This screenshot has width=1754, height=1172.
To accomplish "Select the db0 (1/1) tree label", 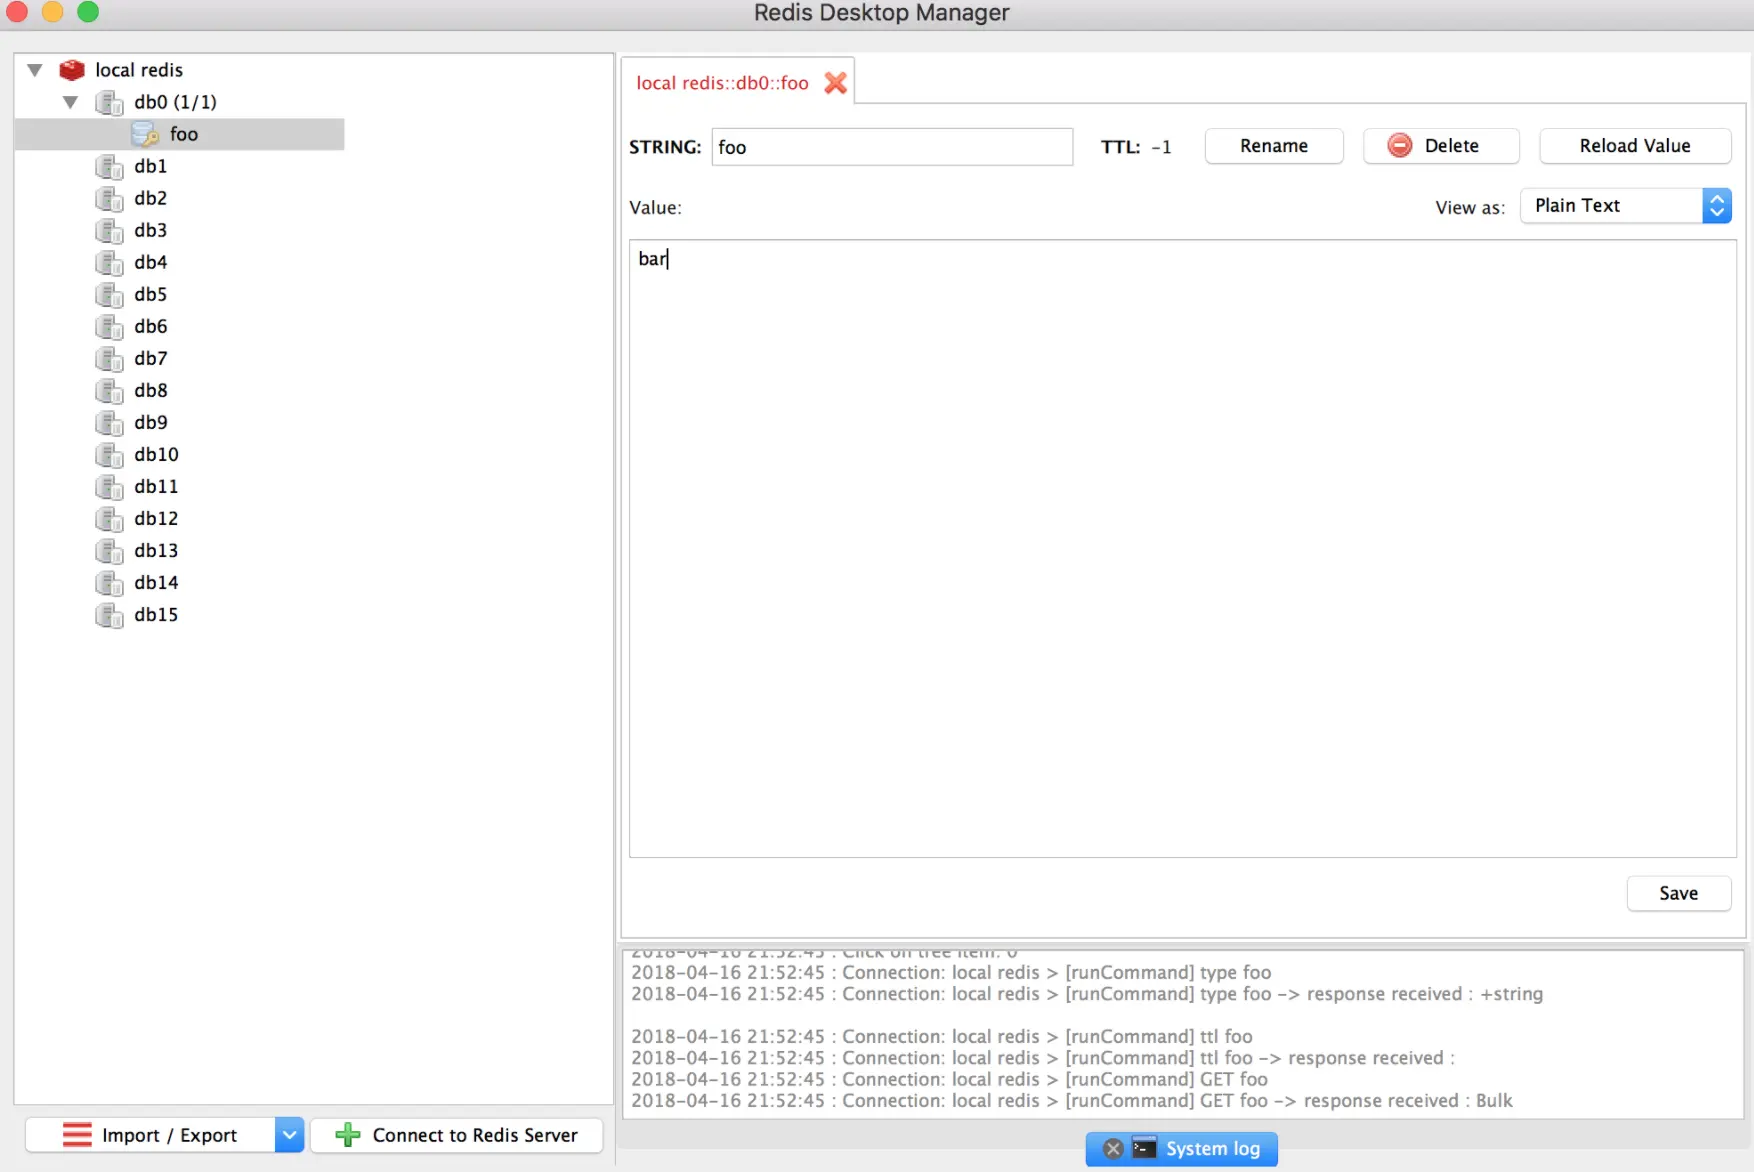I will click(175, 102).
